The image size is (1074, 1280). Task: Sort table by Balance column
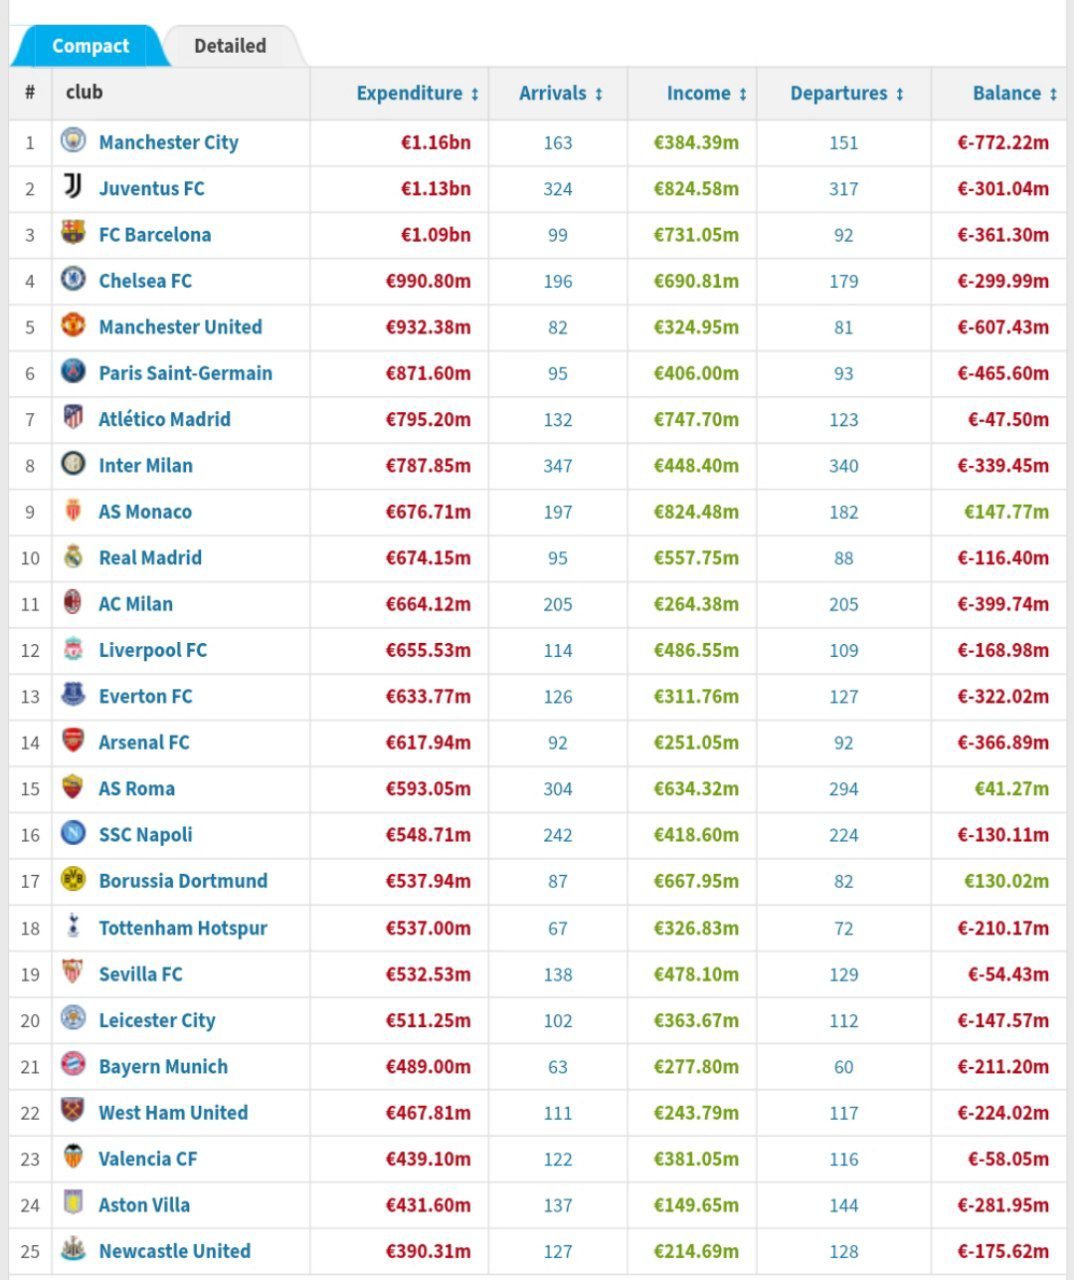tap(1014, 93)
